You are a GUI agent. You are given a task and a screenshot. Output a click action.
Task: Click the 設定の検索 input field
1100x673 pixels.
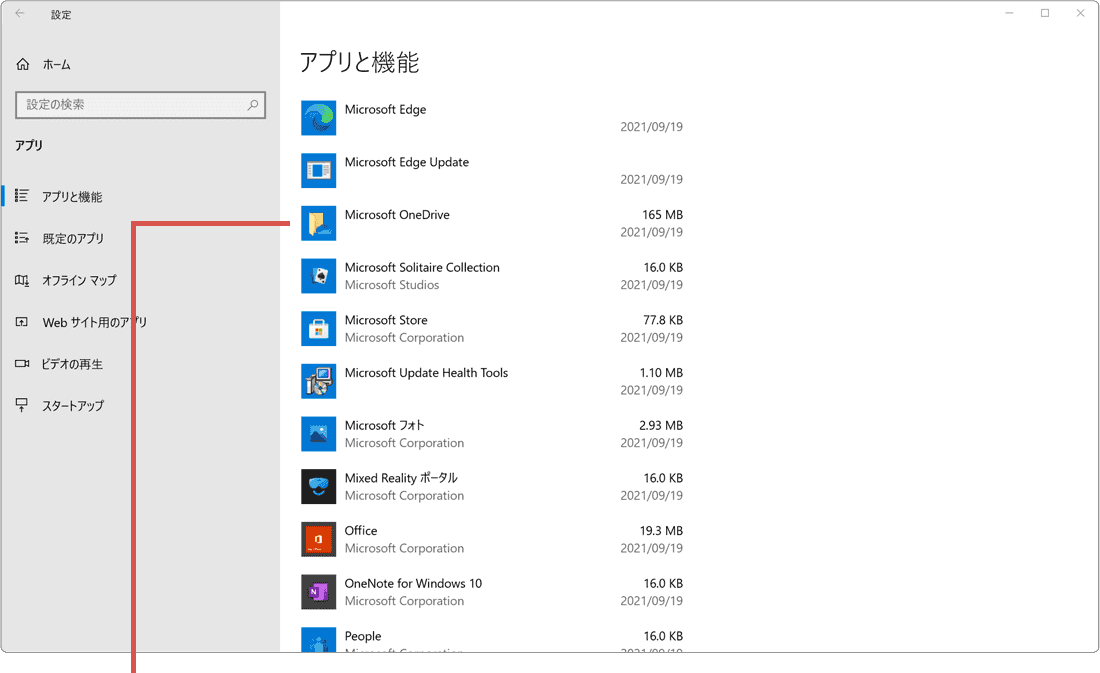[x=140, y=105]
